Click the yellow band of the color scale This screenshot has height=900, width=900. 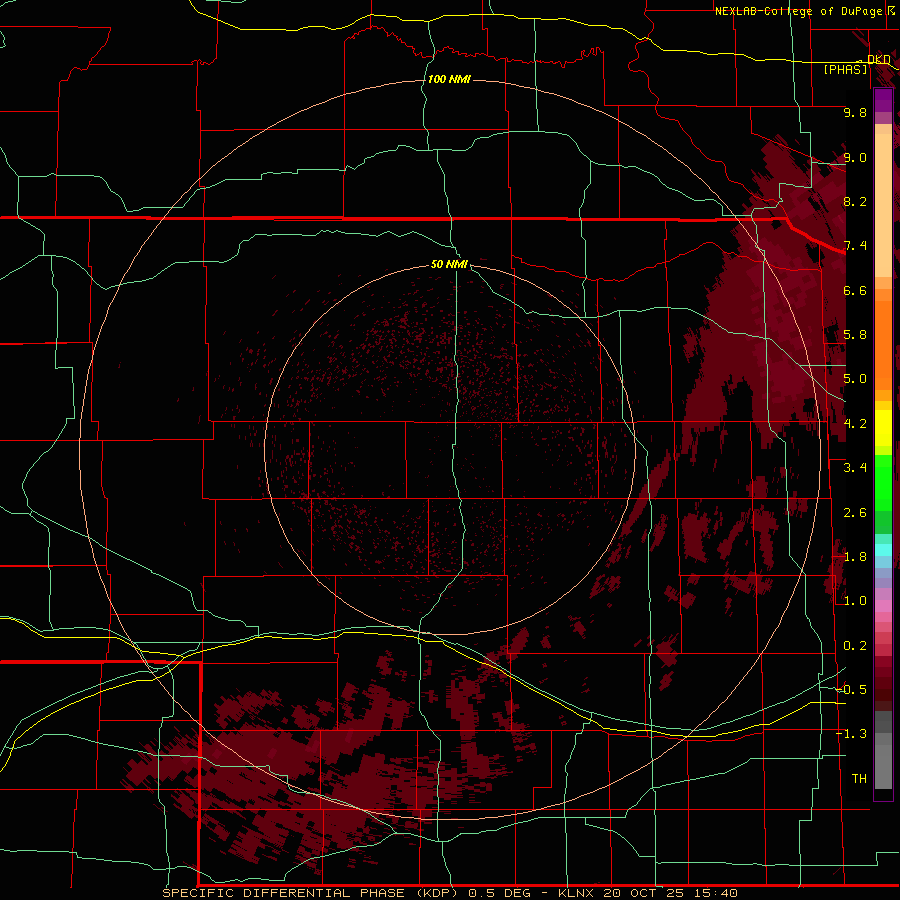[x=883, y=428]
